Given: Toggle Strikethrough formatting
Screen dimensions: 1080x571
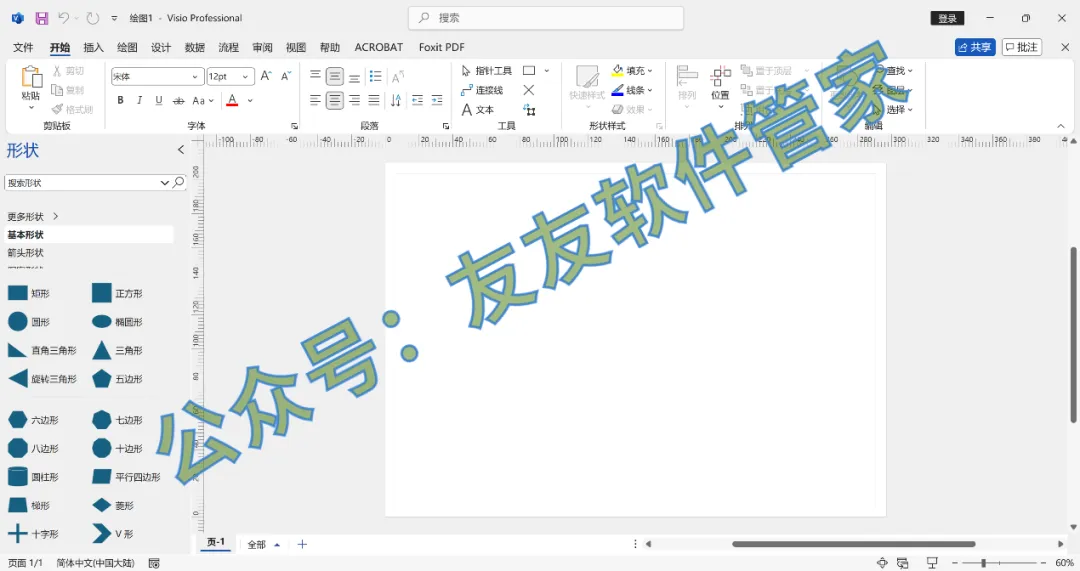Looking at the screenshot, I should point(178,101).
